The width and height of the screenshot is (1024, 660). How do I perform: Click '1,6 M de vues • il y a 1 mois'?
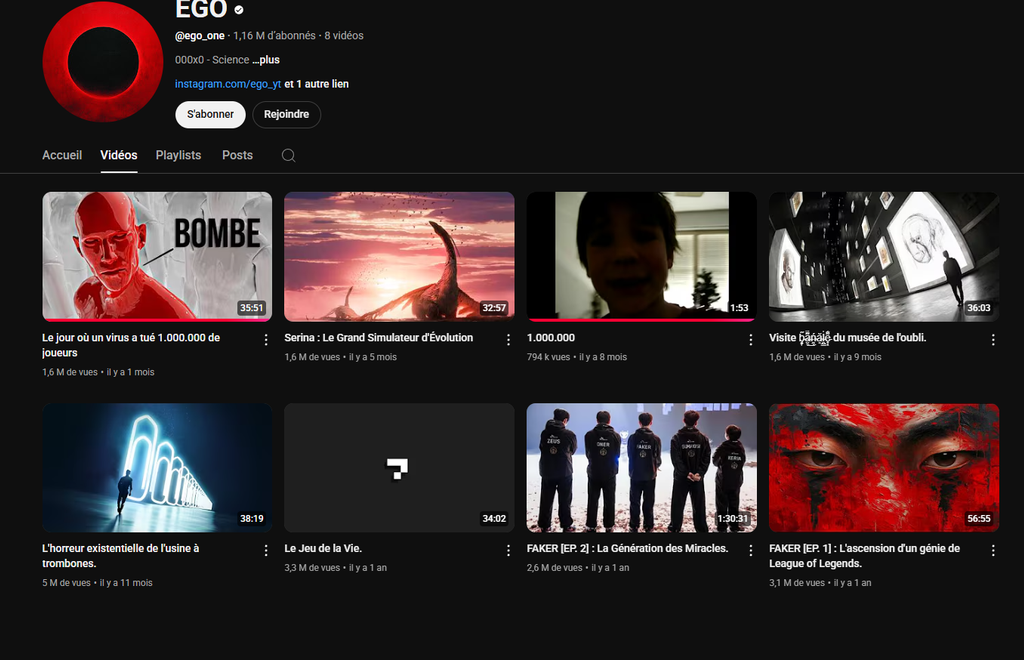(99, 372)
